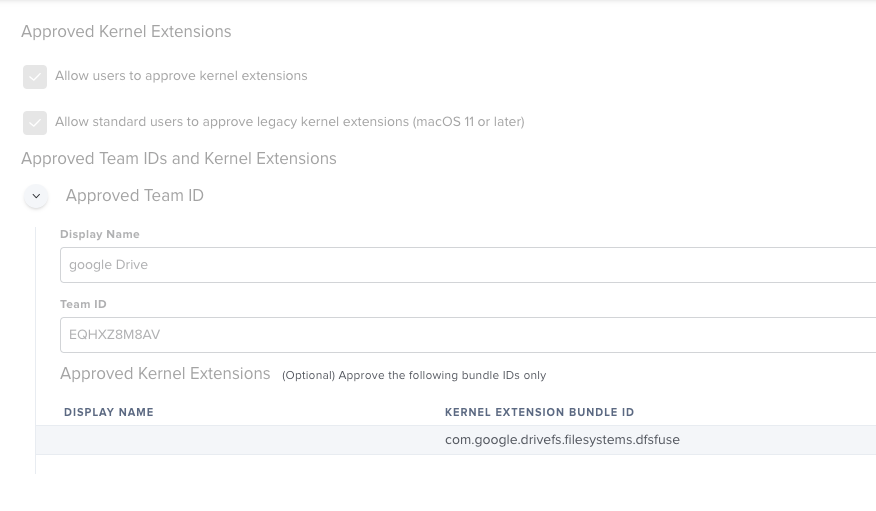Click the Allow users to approve kernel extensions label
Screen dimensions: 876x511
181,75
